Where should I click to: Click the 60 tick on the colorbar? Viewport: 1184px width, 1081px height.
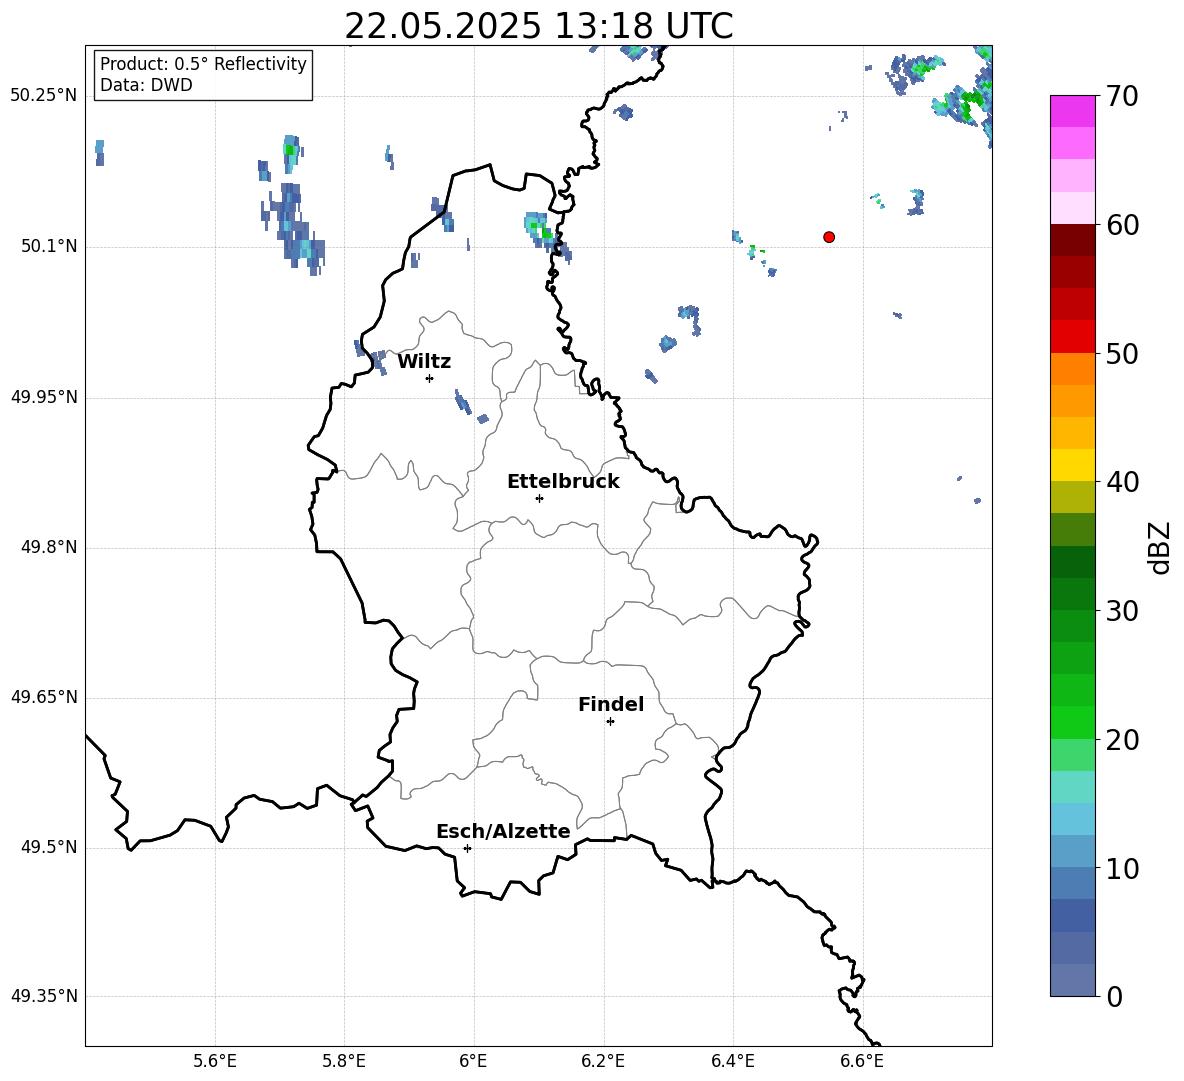tap(1122, 225)
